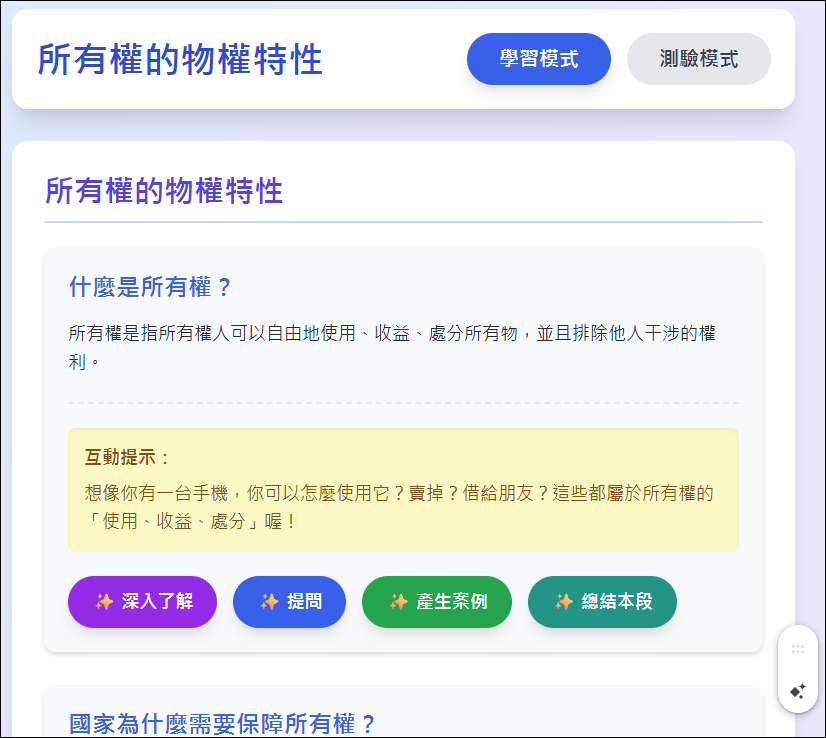The height and width of the screenshot is (738, 826).
Task: Click sparkle icon on 深入了解 button
Action: [104, 602]
